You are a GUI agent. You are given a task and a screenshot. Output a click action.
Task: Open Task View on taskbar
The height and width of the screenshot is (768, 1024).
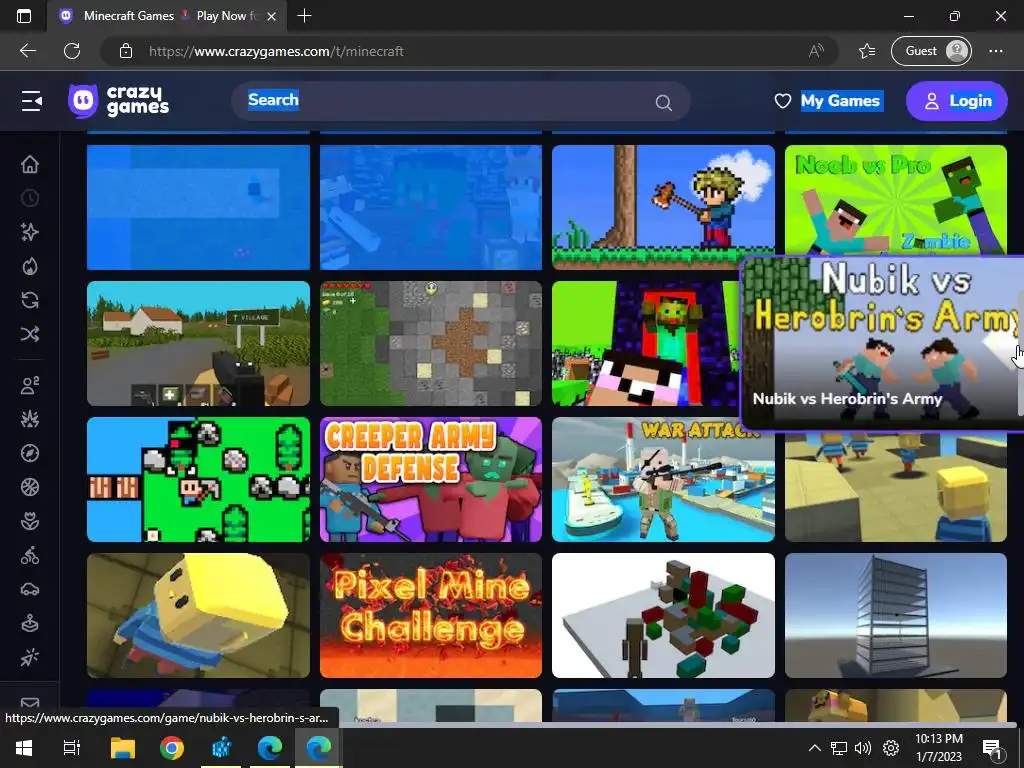(71, 748)
